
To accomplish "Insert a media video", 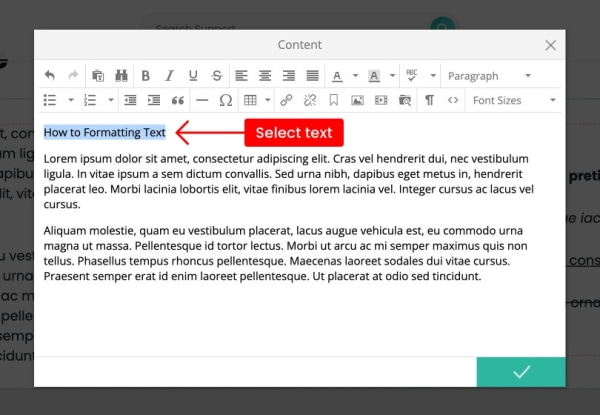I will coord(381,100).
